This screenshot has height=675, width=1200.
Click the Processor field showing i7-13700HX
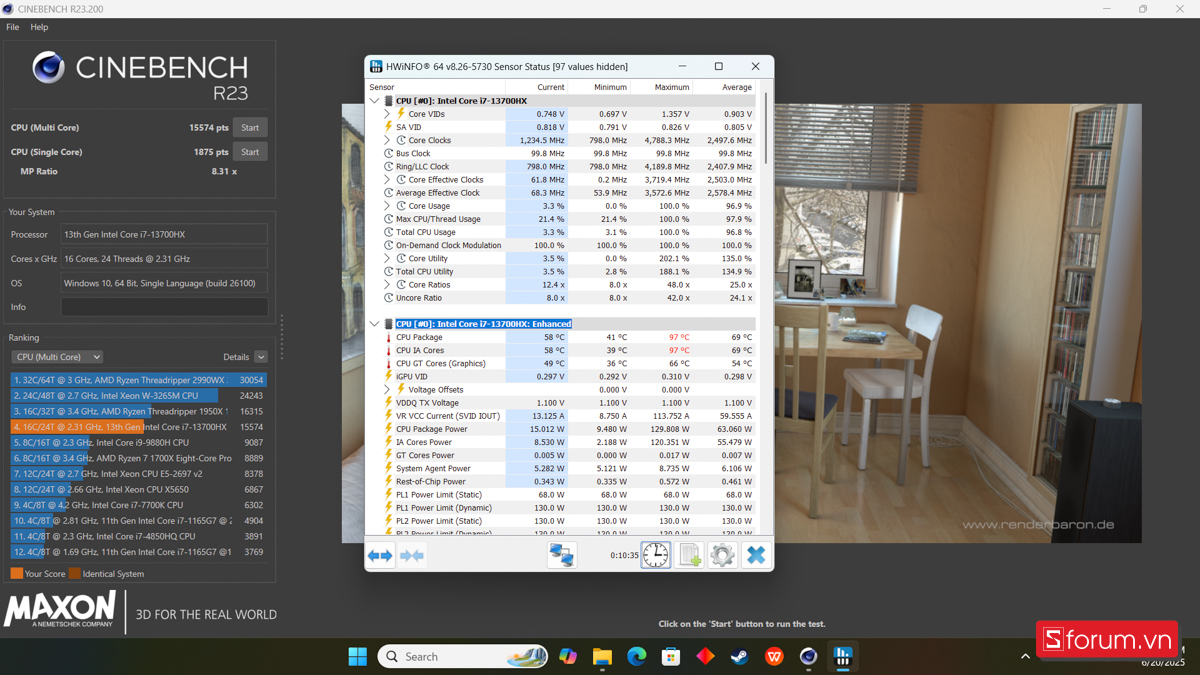[164, 234]
